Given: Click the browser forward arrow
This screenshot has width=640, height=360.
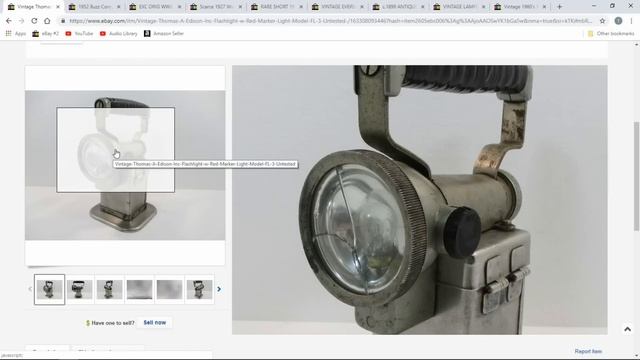Looking at the screenshot, I should 21,21.
